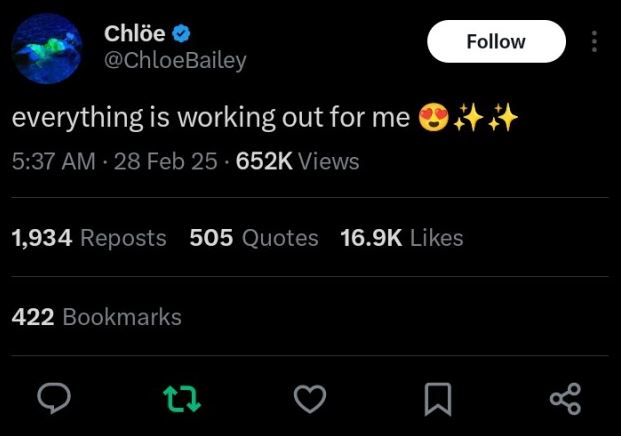
Task: Open the 652K Views analytics
Action: pyautogui.click(x=297, y=161)
